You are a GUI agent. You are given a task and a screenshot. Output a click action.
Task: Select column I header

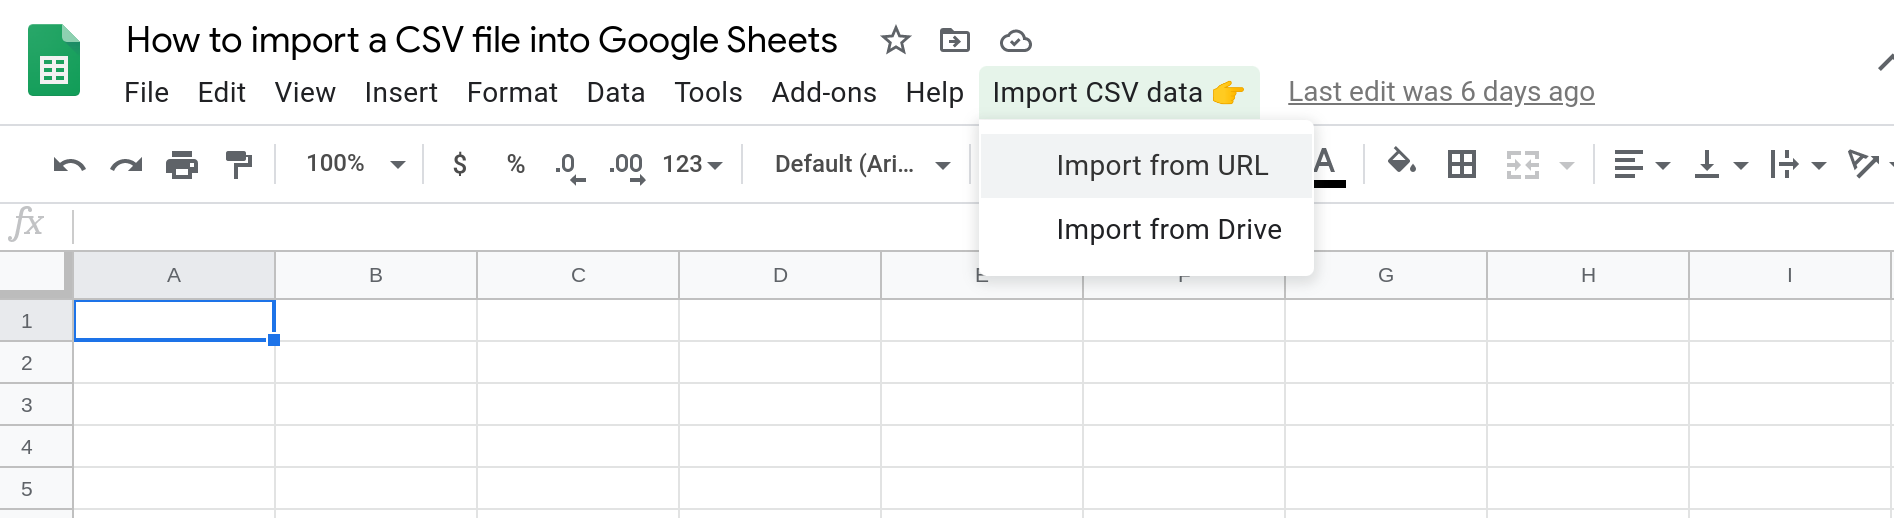tap(1790, 275)
